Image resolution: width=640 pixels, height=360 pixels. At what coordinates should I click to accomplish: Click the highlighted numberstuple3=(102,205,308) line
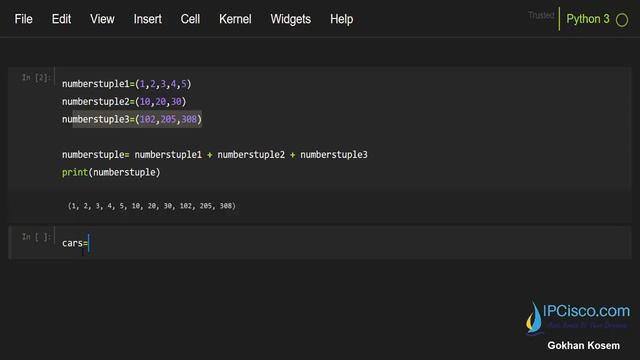coord(132,119)
